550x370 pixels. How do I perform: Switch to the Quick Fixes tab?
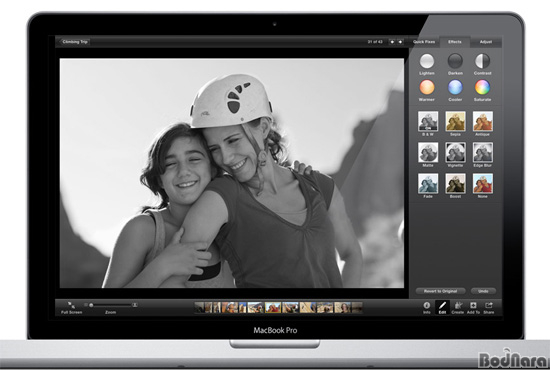pos(424,42)
